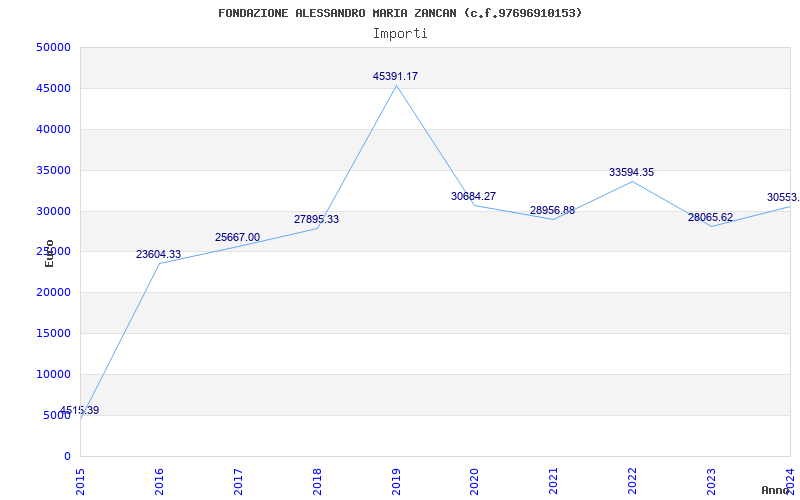Select the 28065.62 data label
Viewport: 800px width, 500px height.
pyautogui.click(x=710, y=217)
